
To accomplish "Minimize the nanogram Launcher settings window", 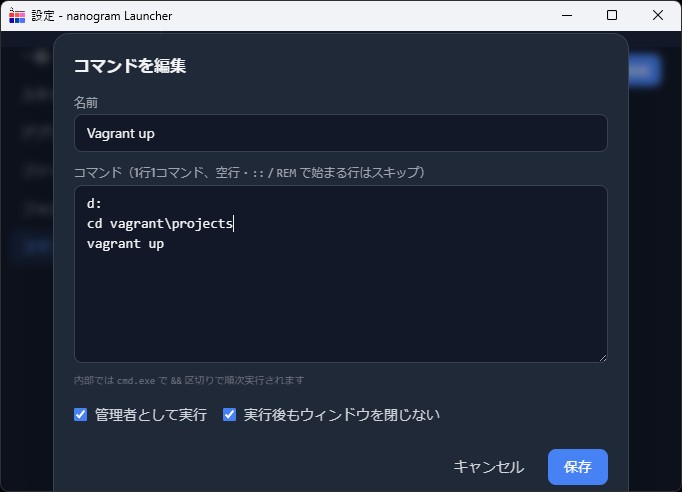I will 566,15.
